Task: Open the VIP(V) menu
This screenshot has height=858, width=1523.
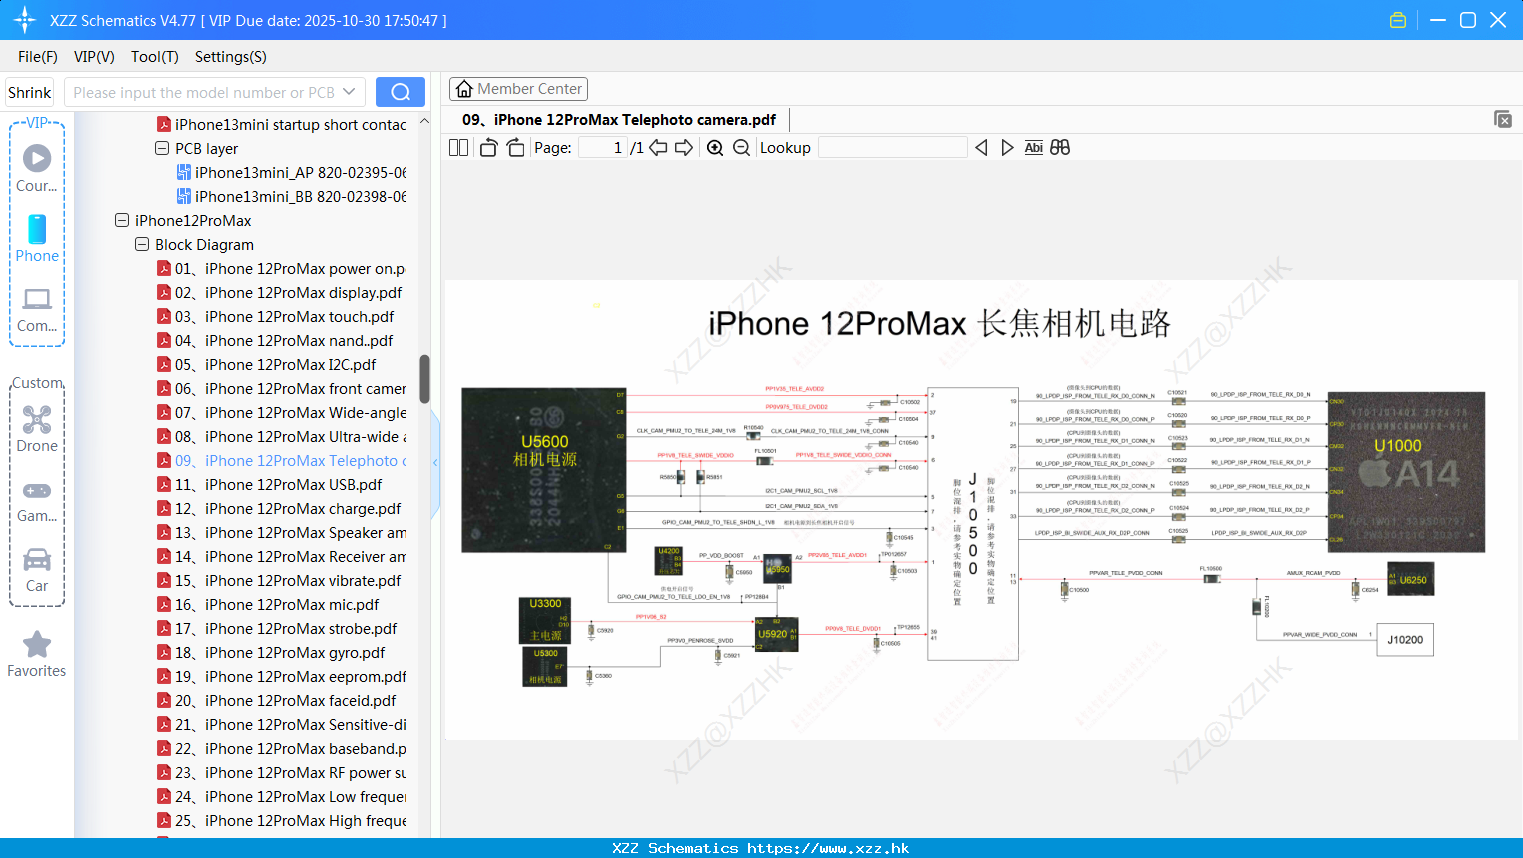Action: [94, 57]
